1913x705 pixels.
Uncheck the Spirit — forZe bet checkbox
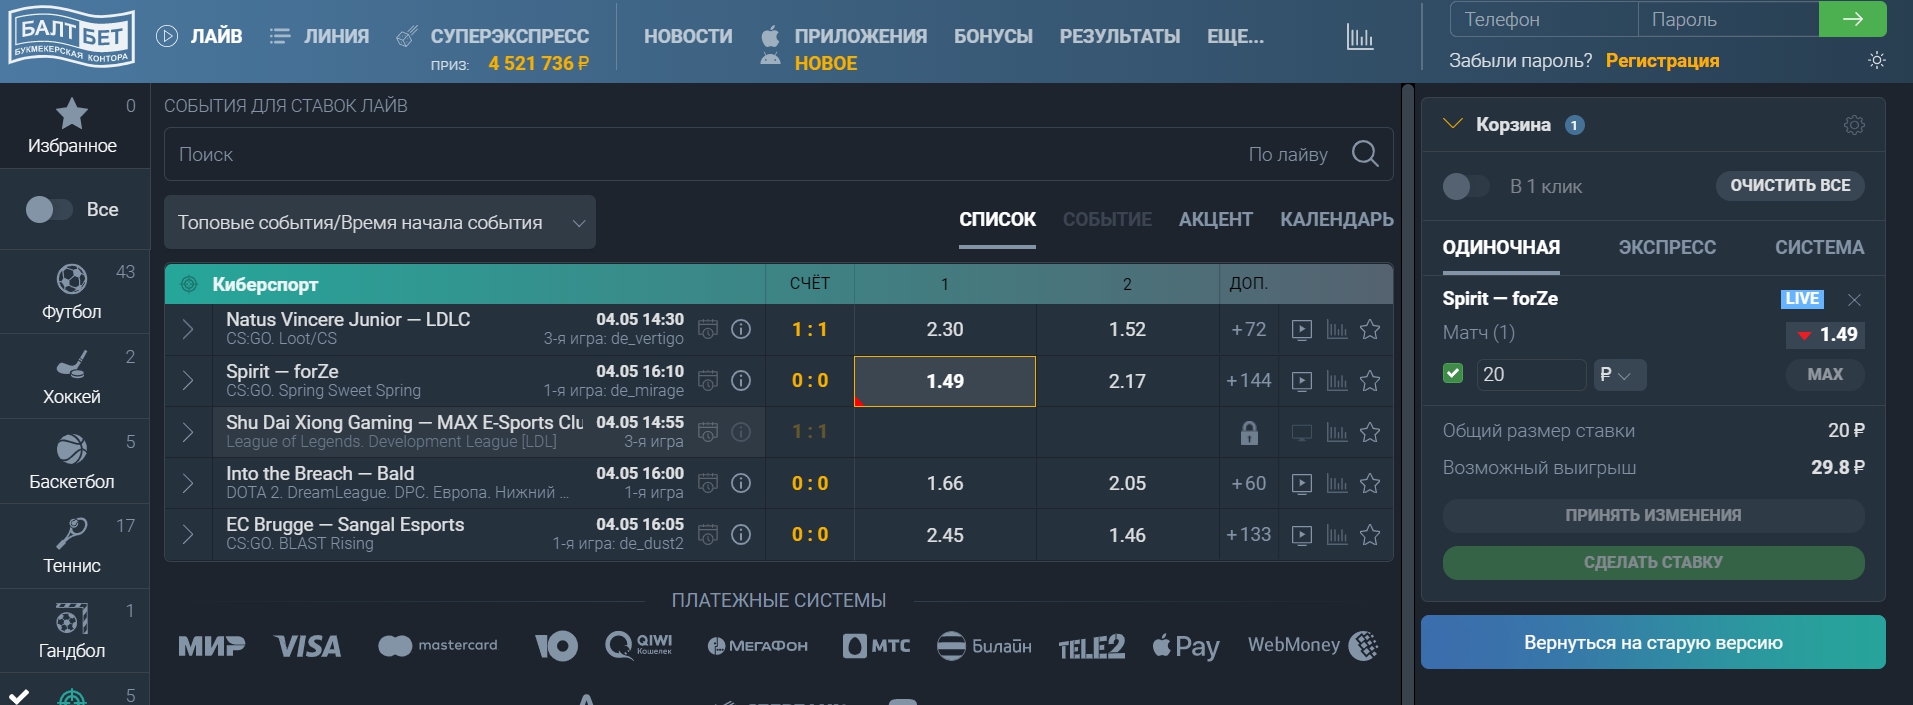coord(1453,374)
